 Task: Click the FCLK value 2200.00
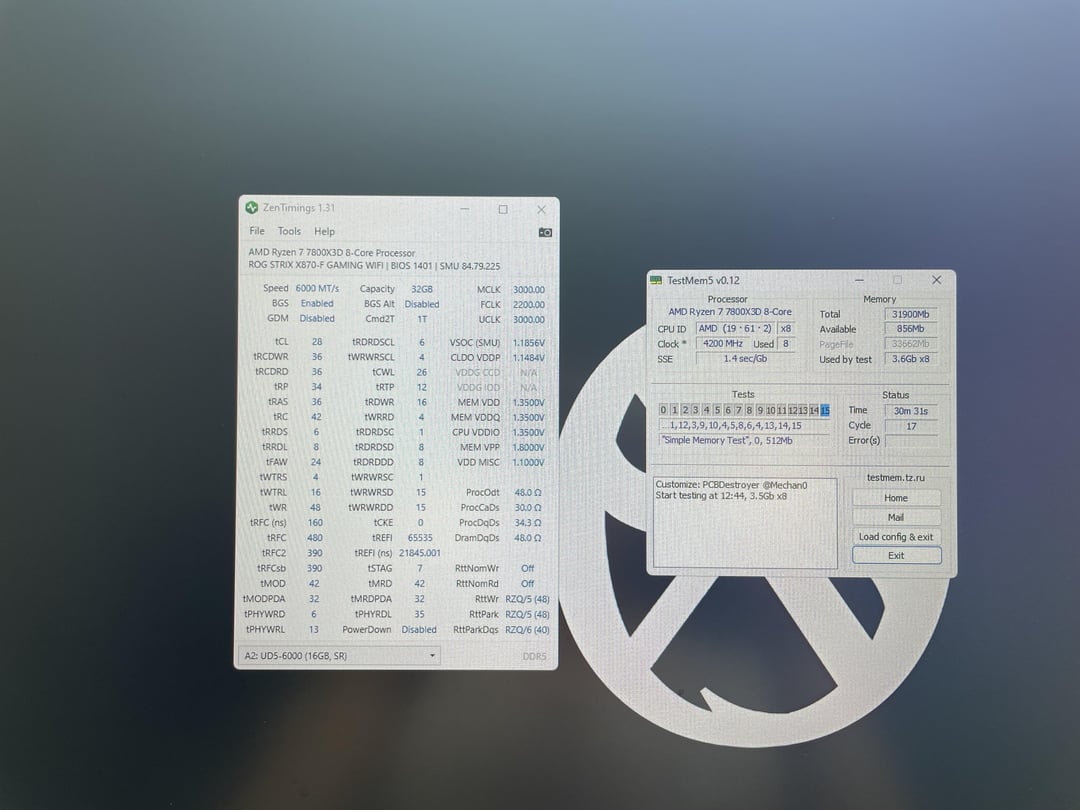pos(528,304)
